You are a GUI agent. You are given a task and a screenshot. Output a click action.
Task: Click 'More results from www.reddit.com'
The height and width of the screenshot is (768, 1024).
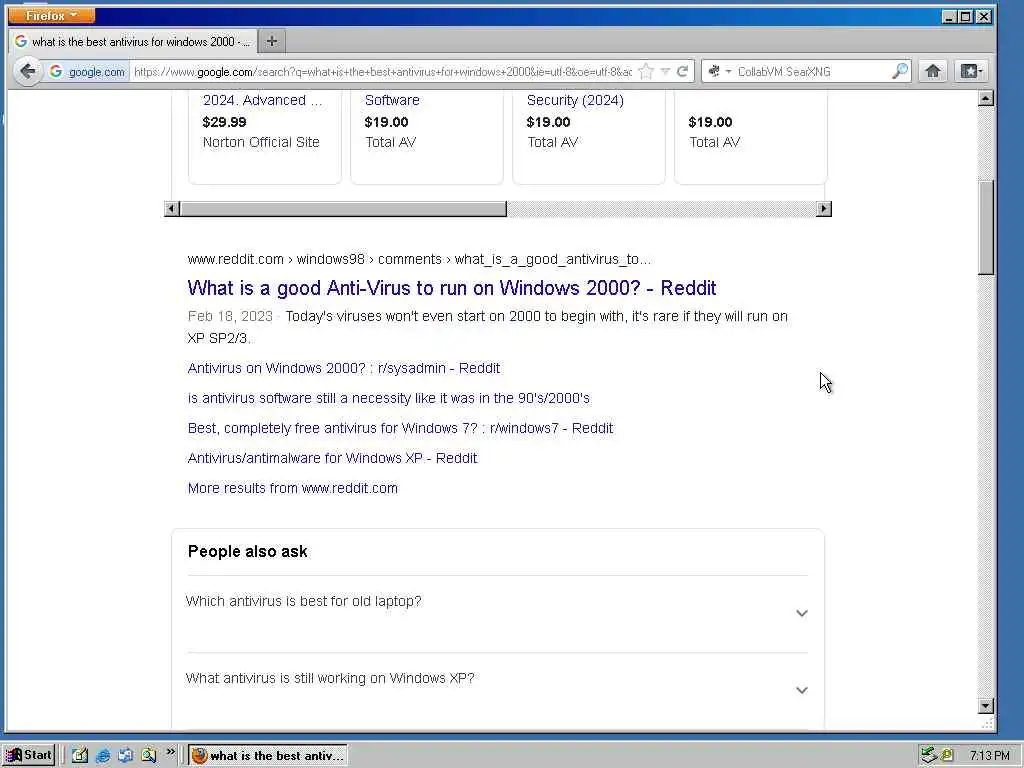(x=293, y=488)
